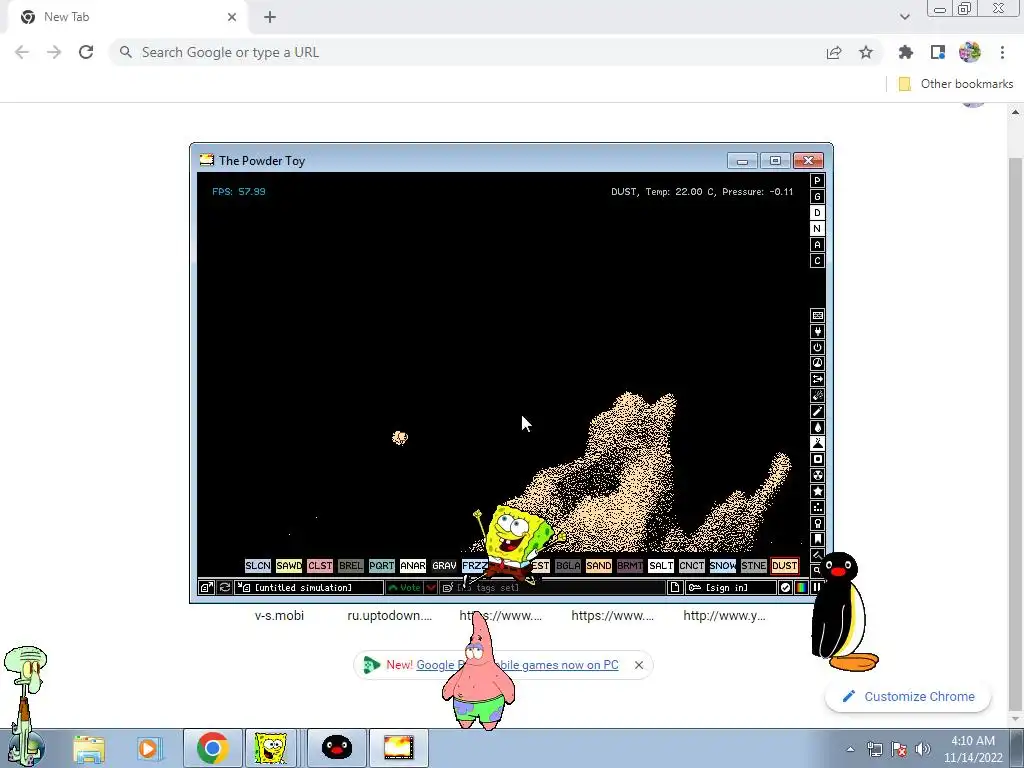Open the Radioactive category icon
Screen dimensions: 1024x768
click(817, 475)
